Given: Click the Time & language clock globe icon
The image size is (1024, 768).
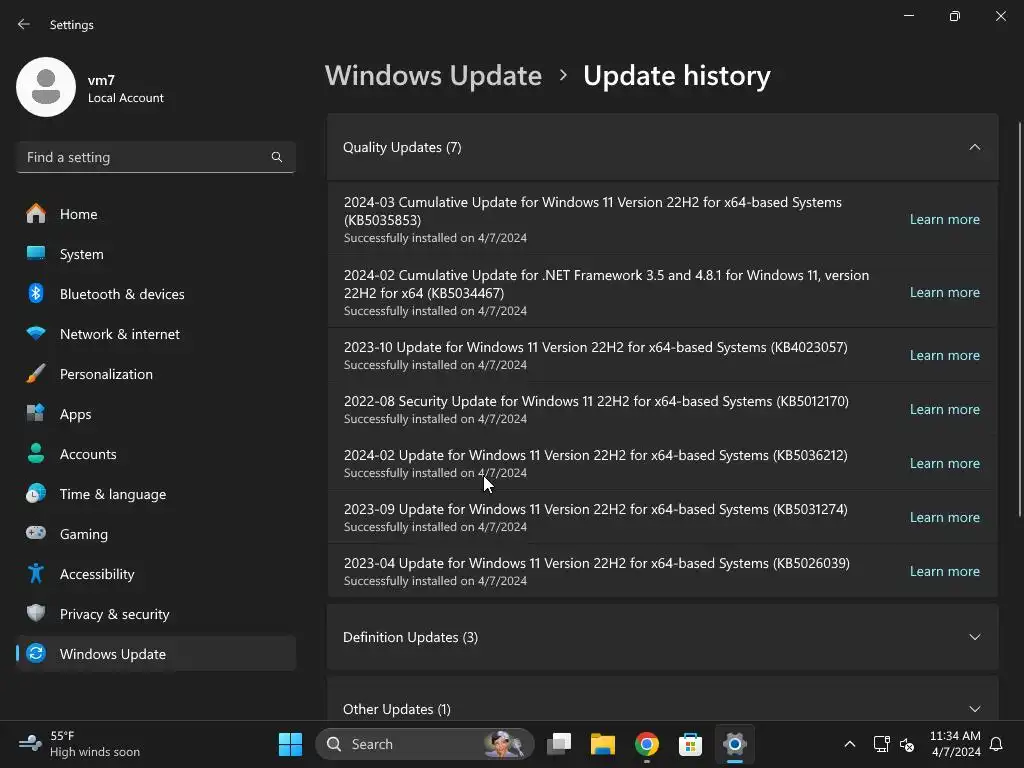Looking at the screenshot, I should click(x=36, y=493).
